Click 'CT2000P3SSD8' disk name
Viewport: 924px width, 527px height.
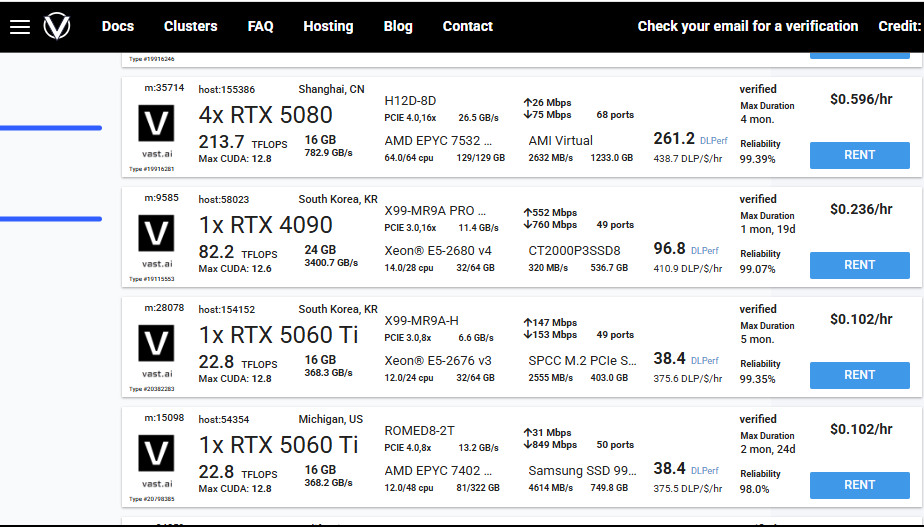(x=575, y=251)
